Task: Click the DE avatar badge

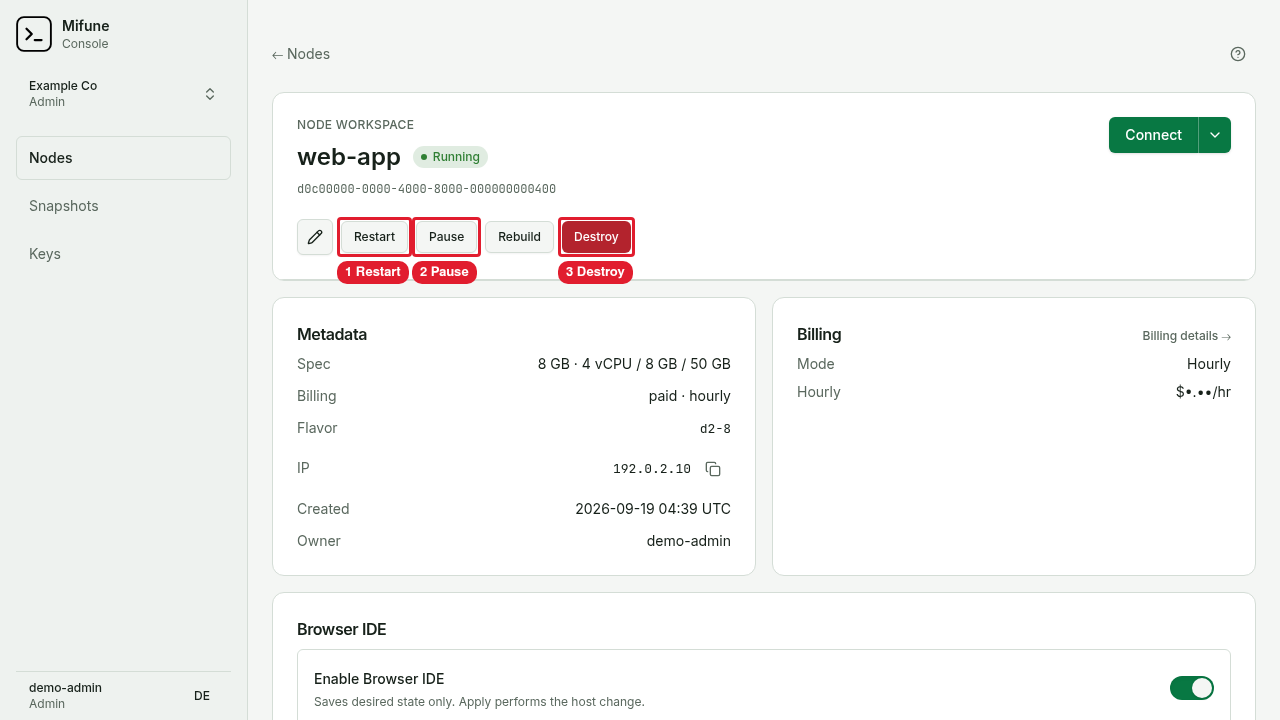Action: coord(202,696)
